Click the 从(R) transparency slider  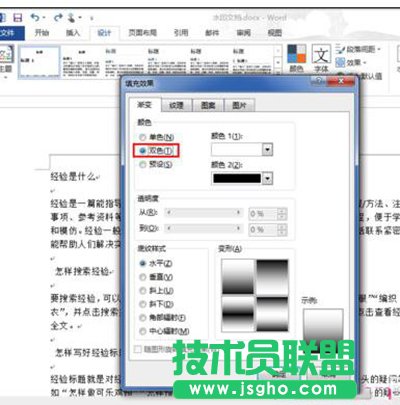click(x=203, y=212)
